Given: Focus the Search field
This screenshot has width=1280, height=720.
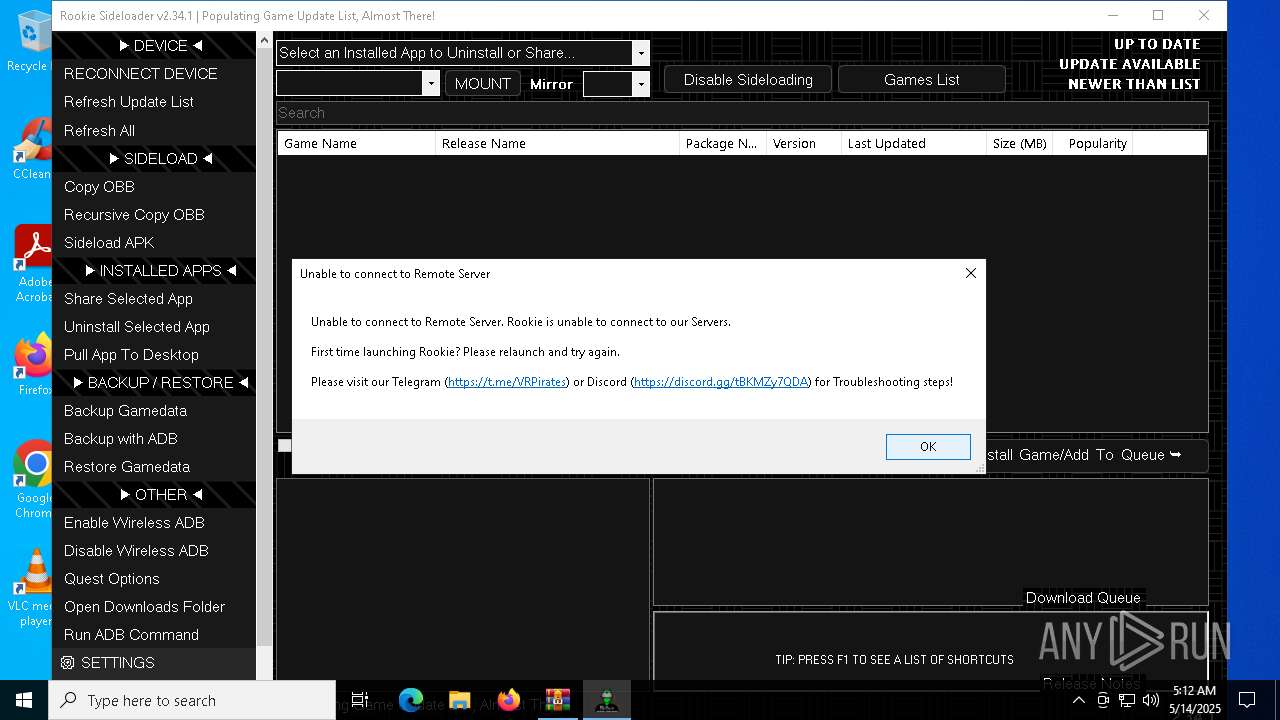Looking at the screenshot, I should pos(742,113).
